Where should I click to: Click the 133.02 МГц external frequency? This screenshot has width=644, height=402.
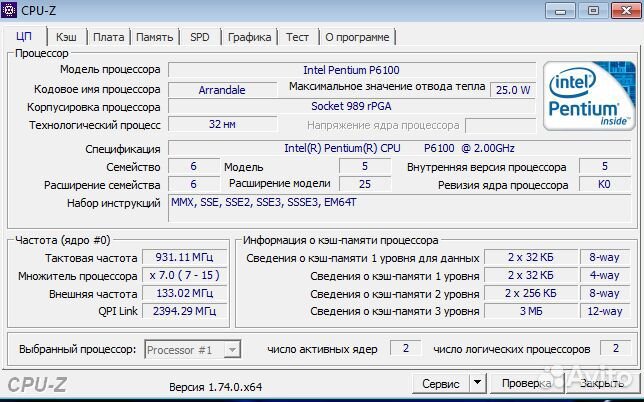tap(184, 293)
